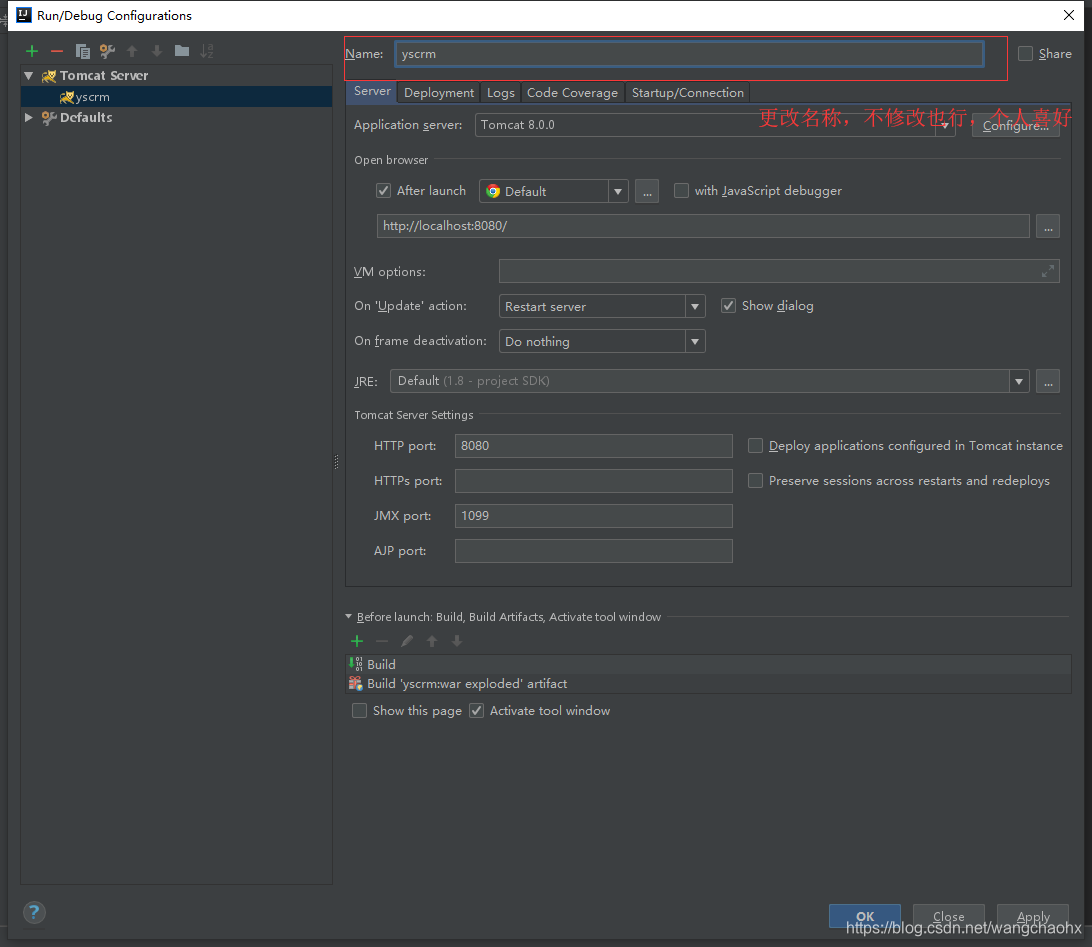Add new configuration with green plus

pyautogui.click(x=32, y=51)
